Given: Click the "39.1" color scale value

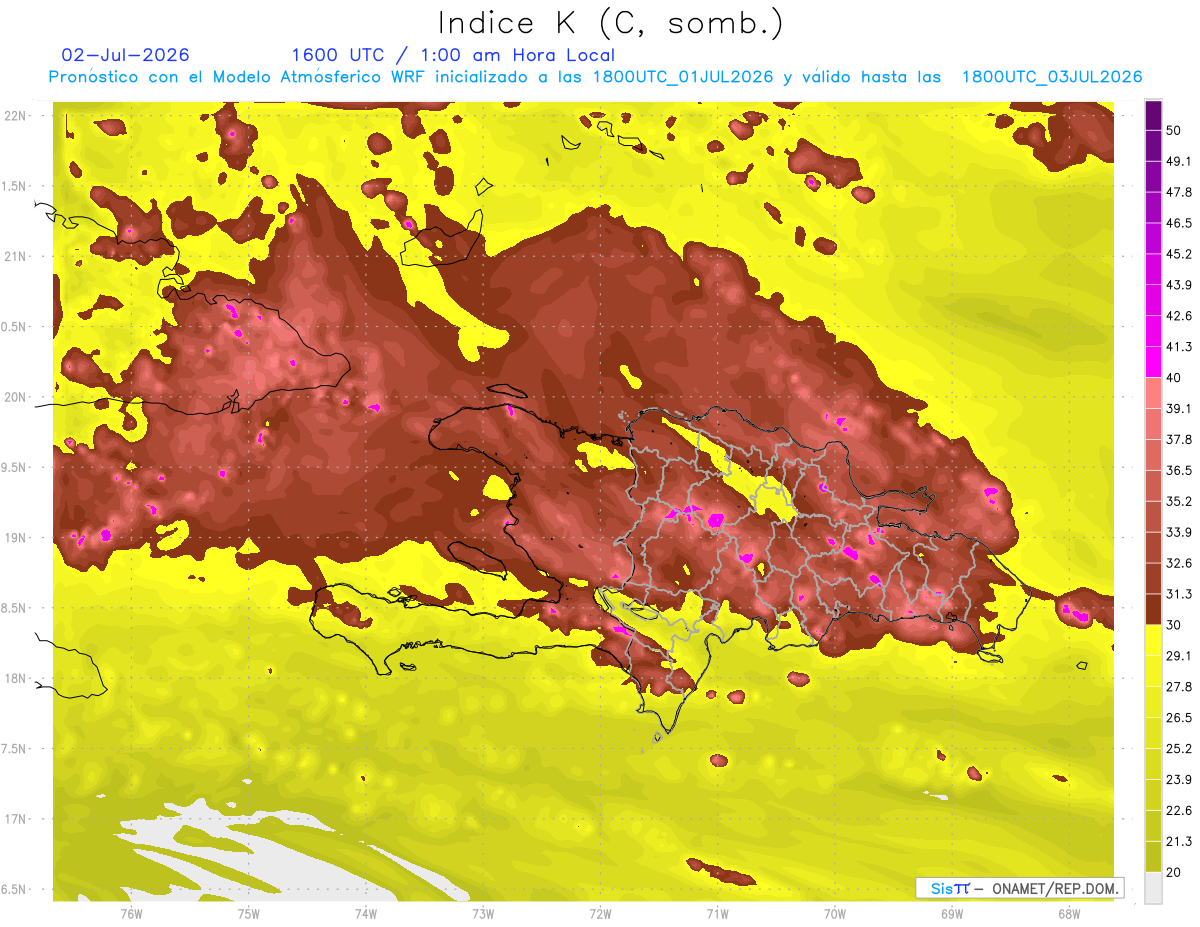Looking at the screenshot, I should (1179, 408).
